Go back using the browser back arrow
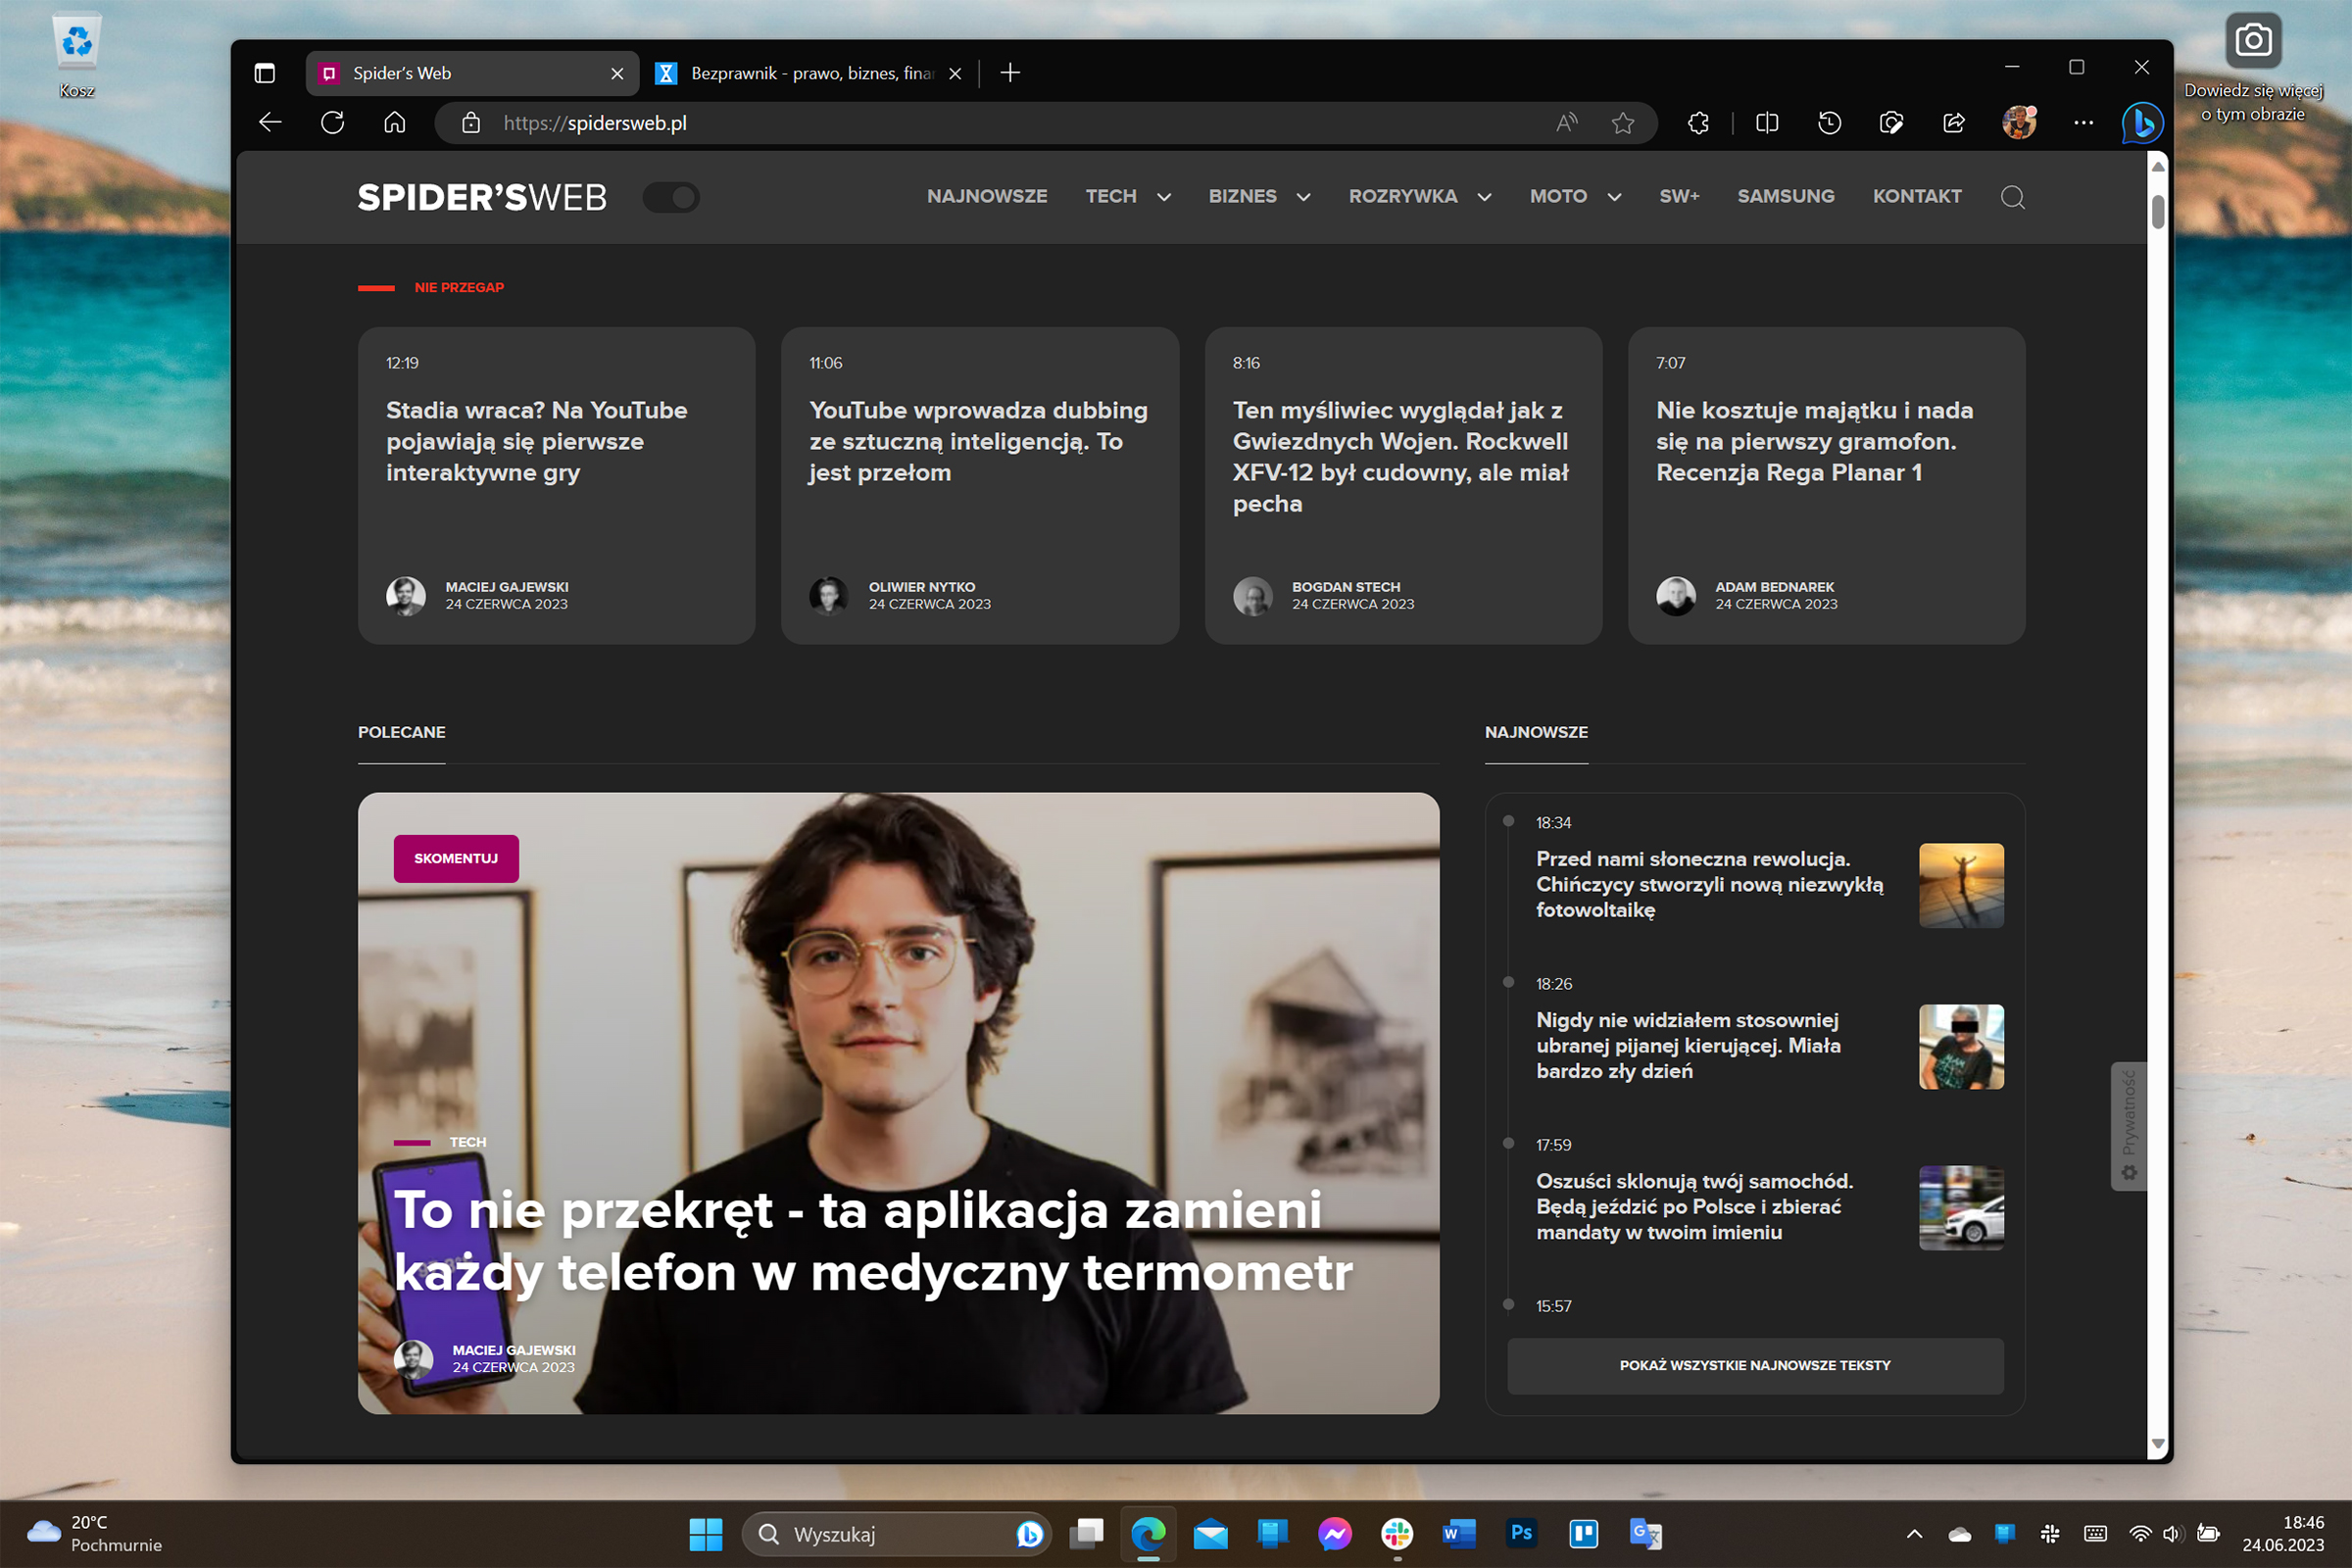This screenshot has width=2352, height=1568. pos(270,123)
